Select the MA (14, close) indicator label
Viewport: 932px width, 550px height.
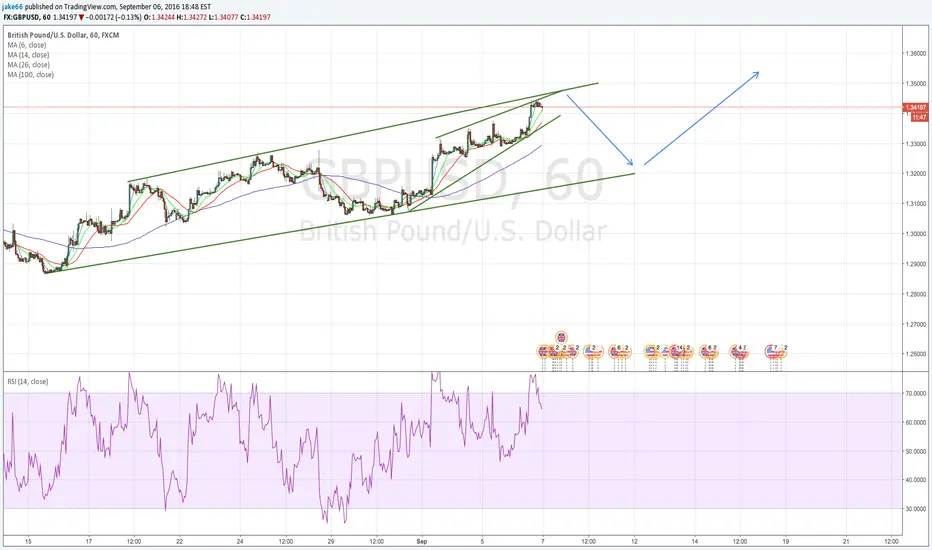pyautogui.click(x=29, y=55)
